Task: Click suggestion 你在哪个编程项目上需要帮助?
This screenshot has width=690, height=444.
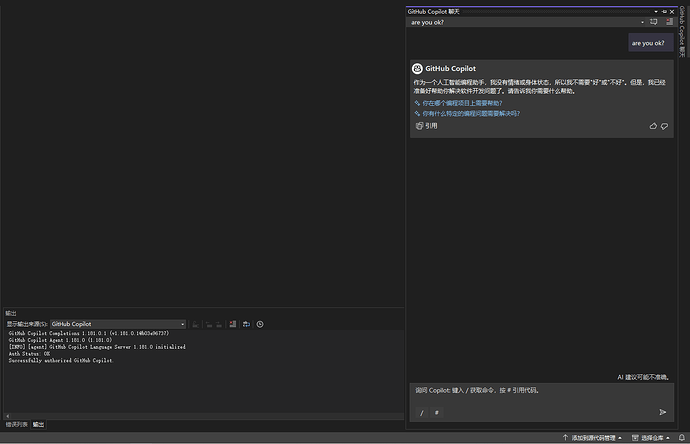Action: coord(462,103)
